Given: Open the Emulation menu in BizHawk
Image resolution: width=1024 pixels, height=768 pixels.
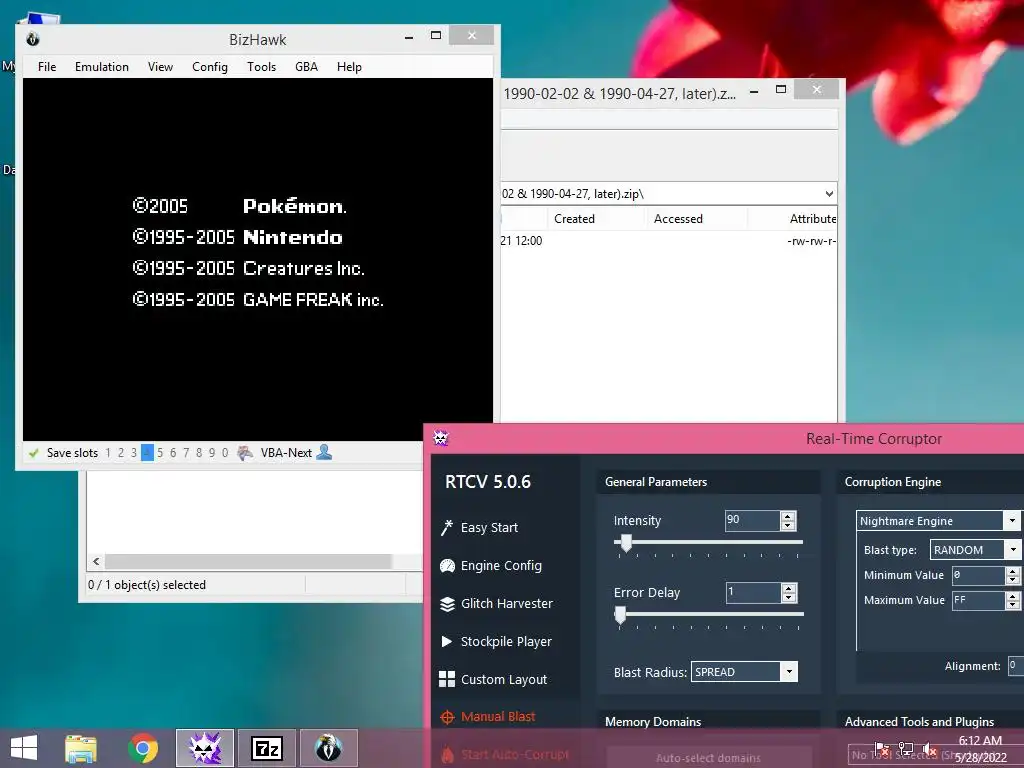Looking at the screenshot, I should (102, 67).
